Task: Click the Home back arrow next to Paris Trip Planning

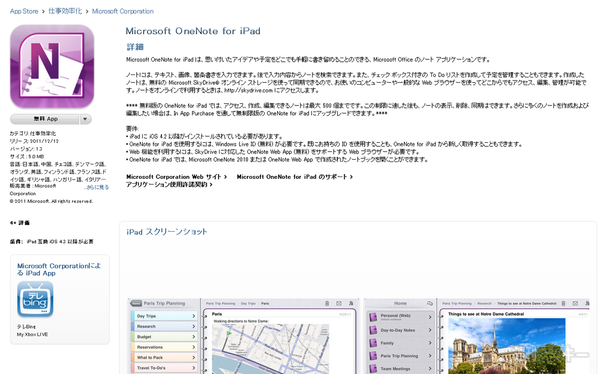Action: tap(136, 303)
